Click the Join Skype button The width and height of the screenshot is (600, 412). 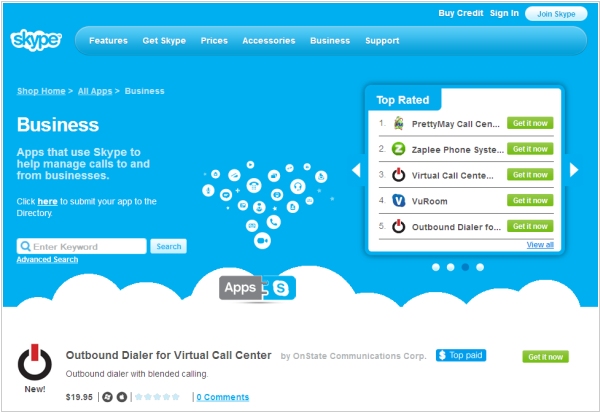tap(556, 14)
